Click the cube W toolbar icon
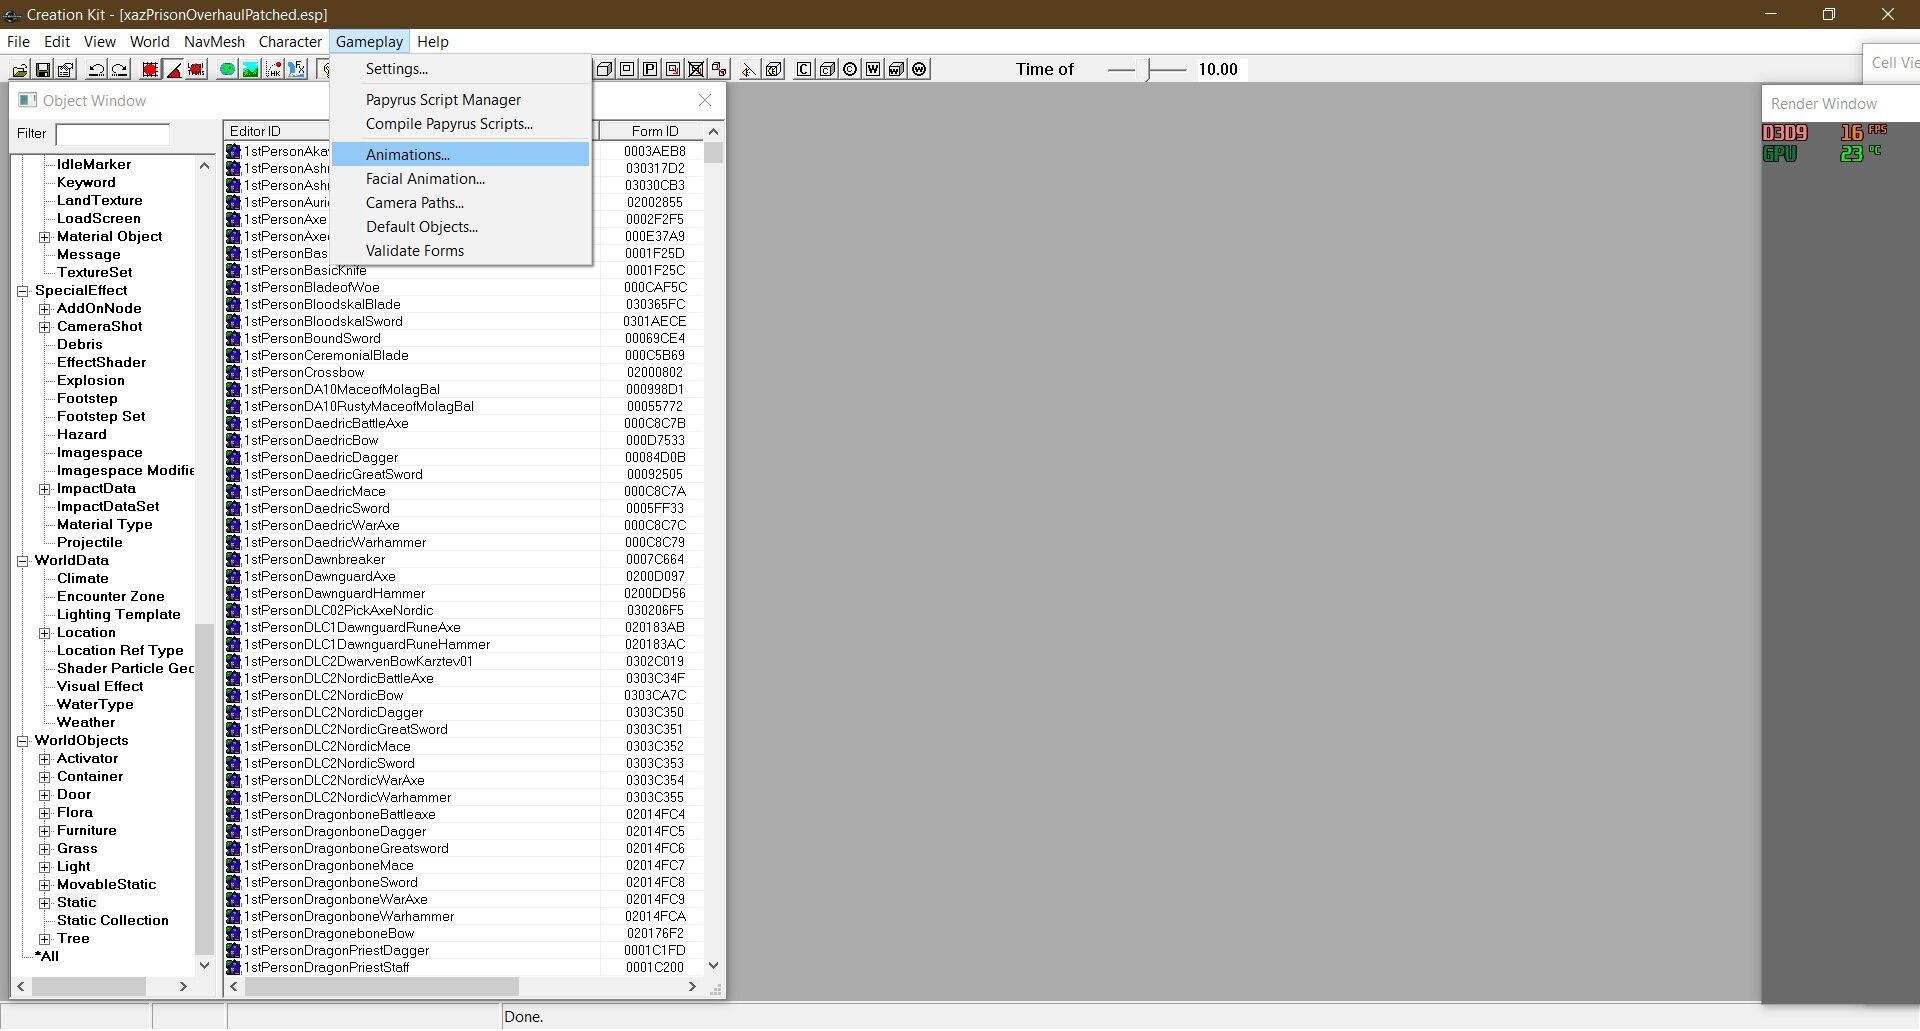 [896, 69]
